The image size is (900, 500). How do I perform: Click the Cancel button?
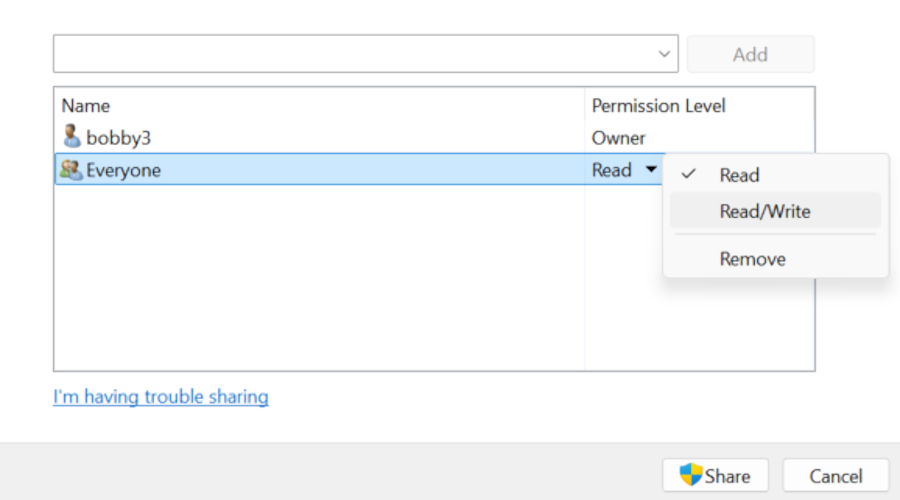point(836,475)
